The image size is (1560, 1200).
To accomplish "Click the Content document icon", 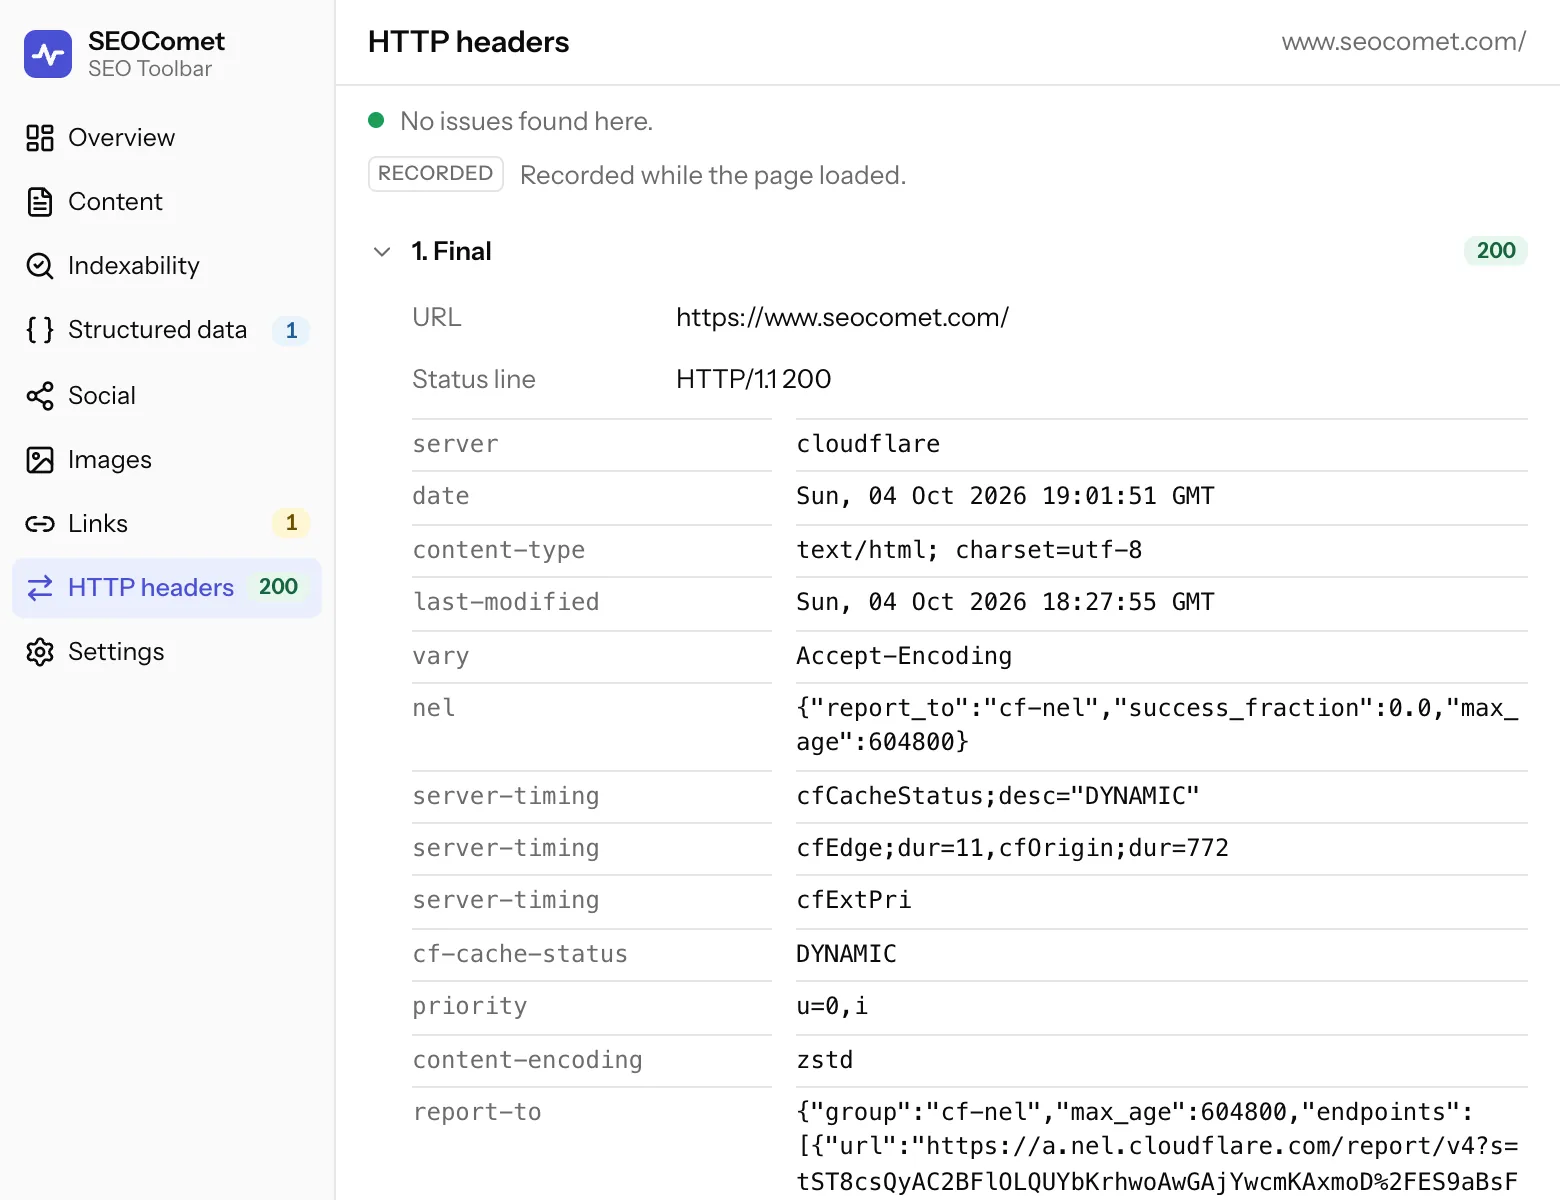I will click(x=40, y=202).
